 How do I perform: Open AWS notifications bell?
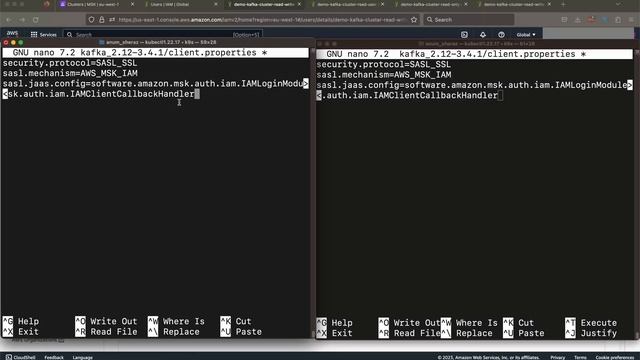coord(483,35)
